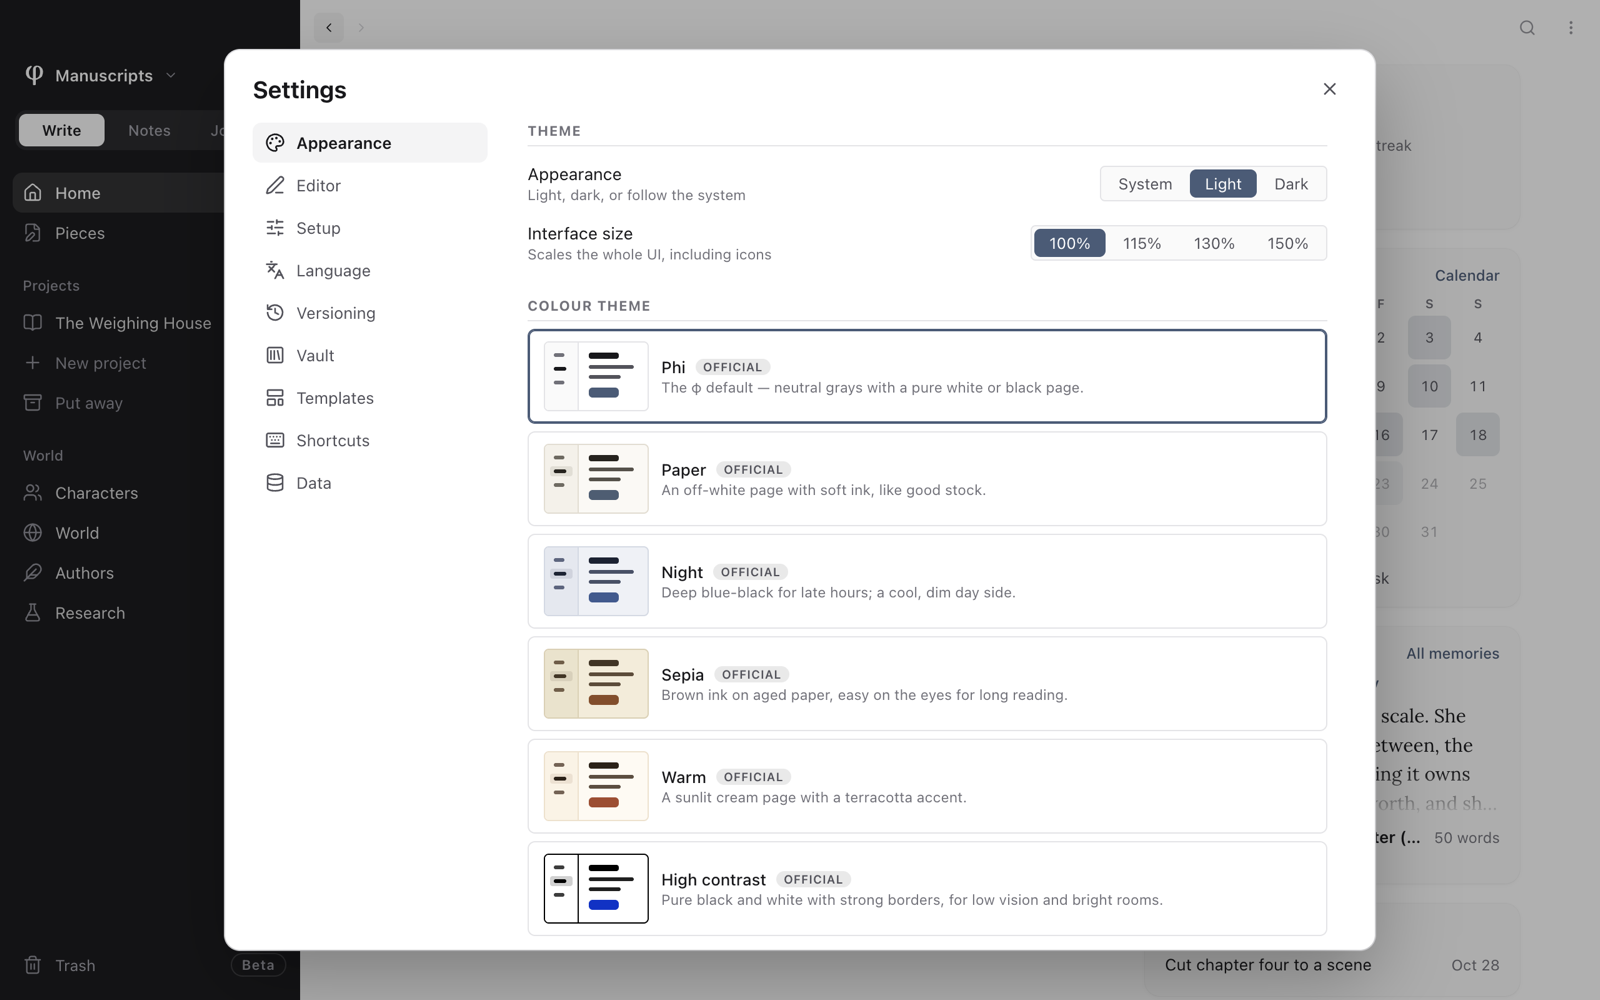Click the Research flask icon in sidebar
Viewport: 1600px width, 1000px height.
33,613
